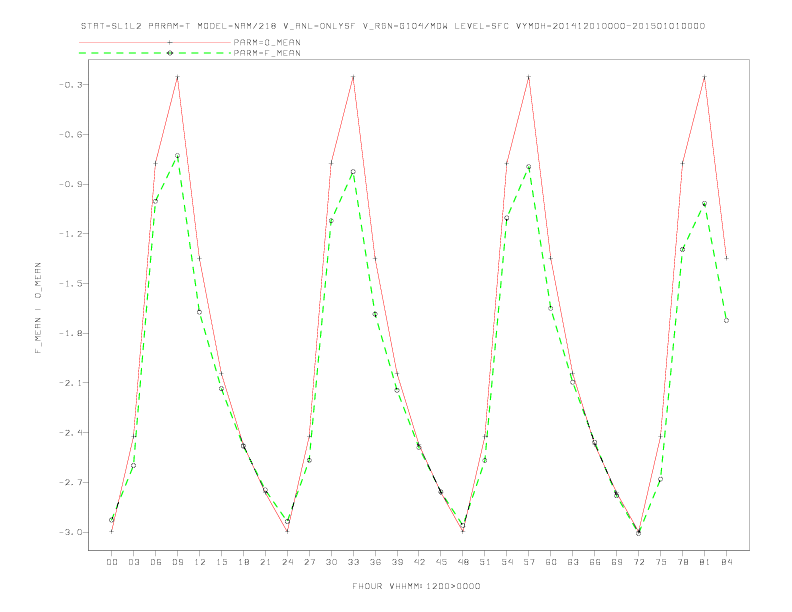Click the -3.0 y-axis tick label

click(70, 532)
